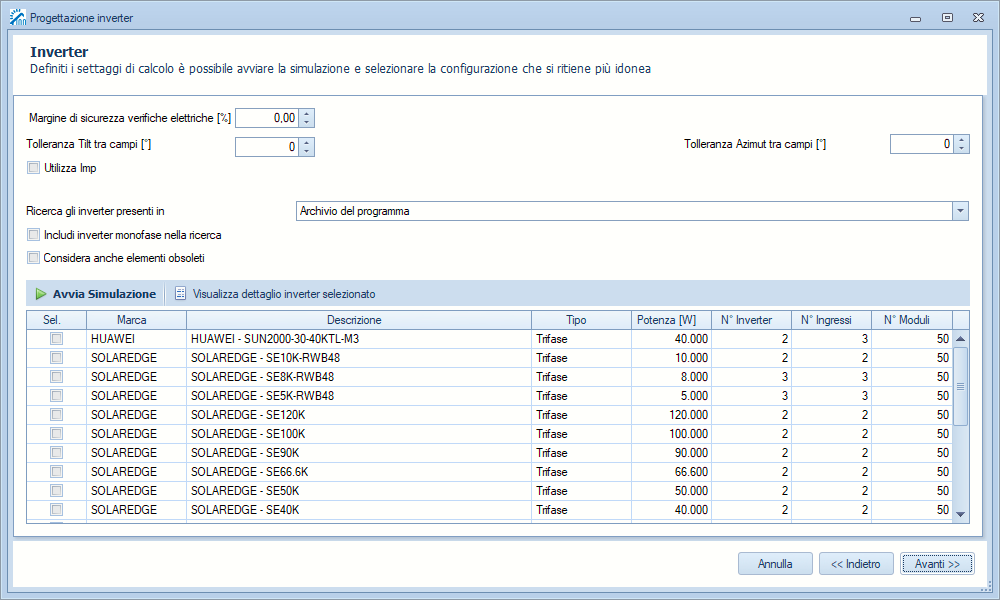Open the Archivio del programma dropdown
This screenshot has height=600, width=1000.
(960, 211)
